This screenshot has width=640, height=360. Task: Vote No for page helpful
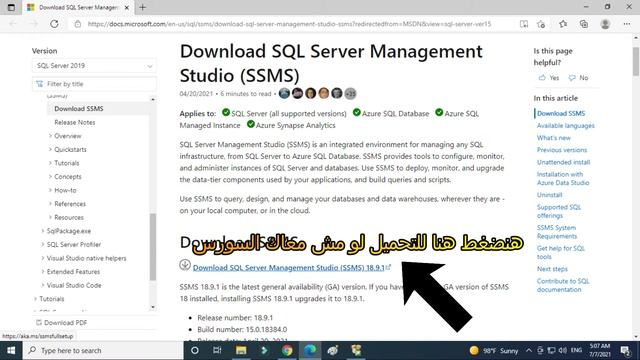pyautogui.click(x=579, y=78)
